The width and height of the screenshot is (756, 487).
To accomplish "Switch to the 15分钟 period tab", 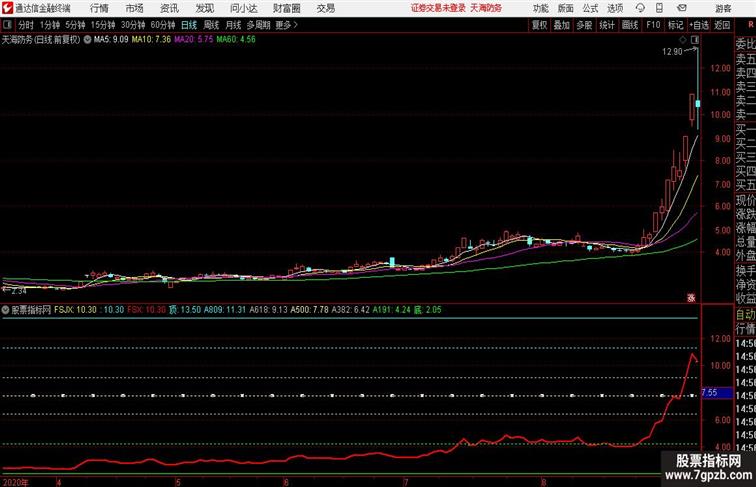I will pyautogui.click(x=103, y=25).
